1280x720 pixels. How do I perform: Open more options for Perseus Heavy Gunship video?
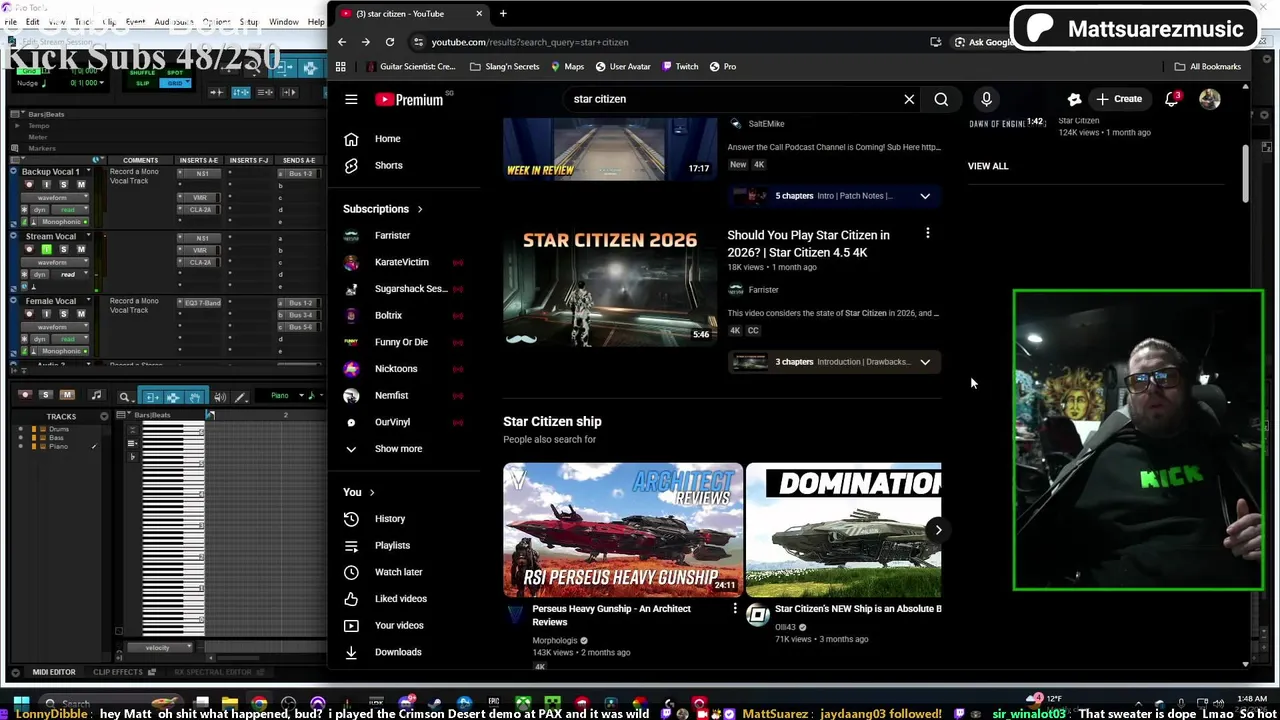[x=735, y=608]
